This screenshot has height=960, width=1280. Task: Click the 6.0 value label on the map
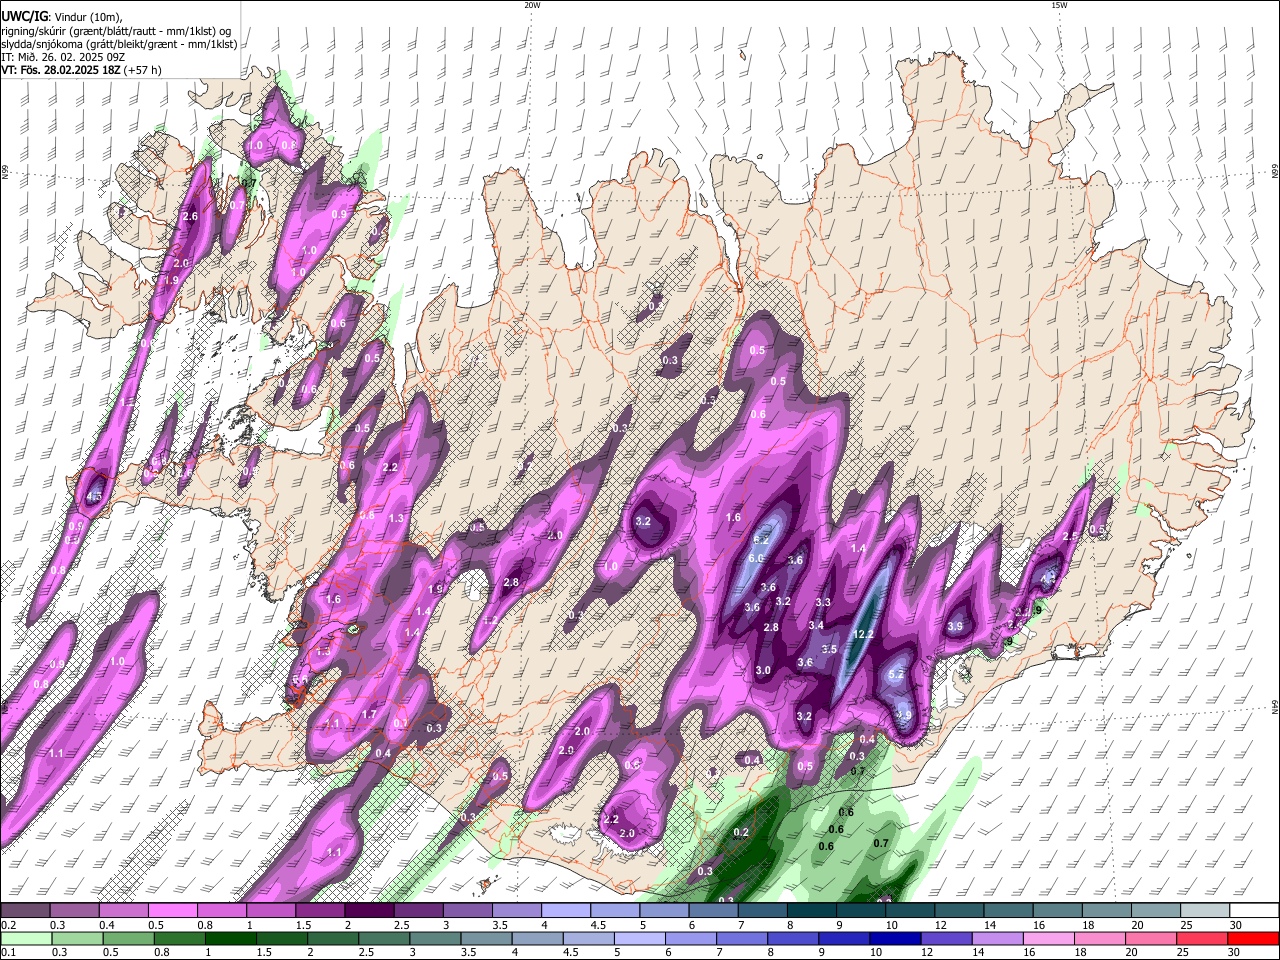756,558
